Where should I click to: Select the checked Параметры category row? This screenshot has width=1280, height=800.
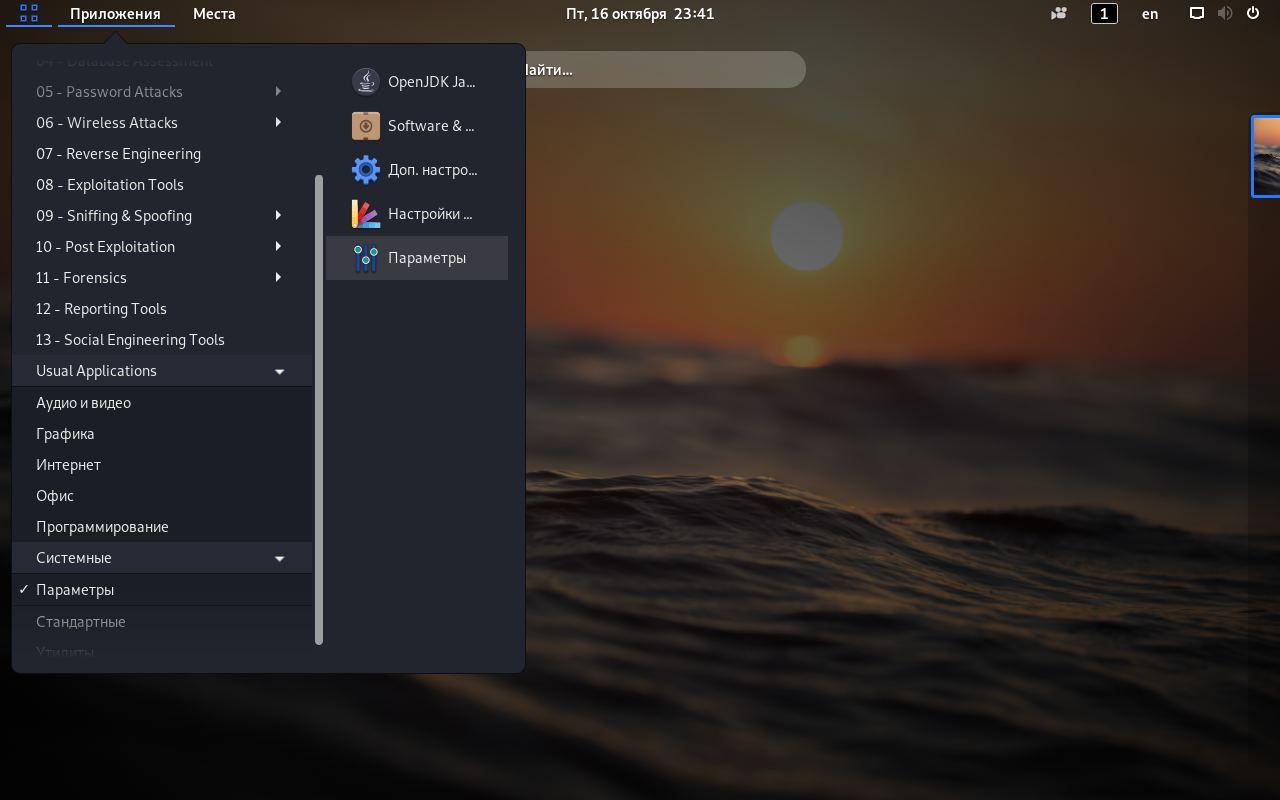point(162,590)
